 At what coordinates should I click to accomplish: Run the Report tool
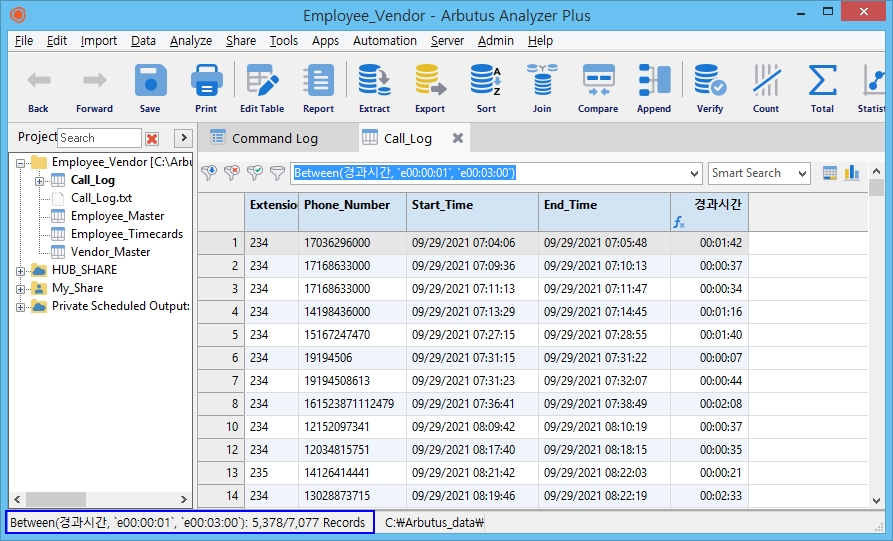click(x=318, y=89)
